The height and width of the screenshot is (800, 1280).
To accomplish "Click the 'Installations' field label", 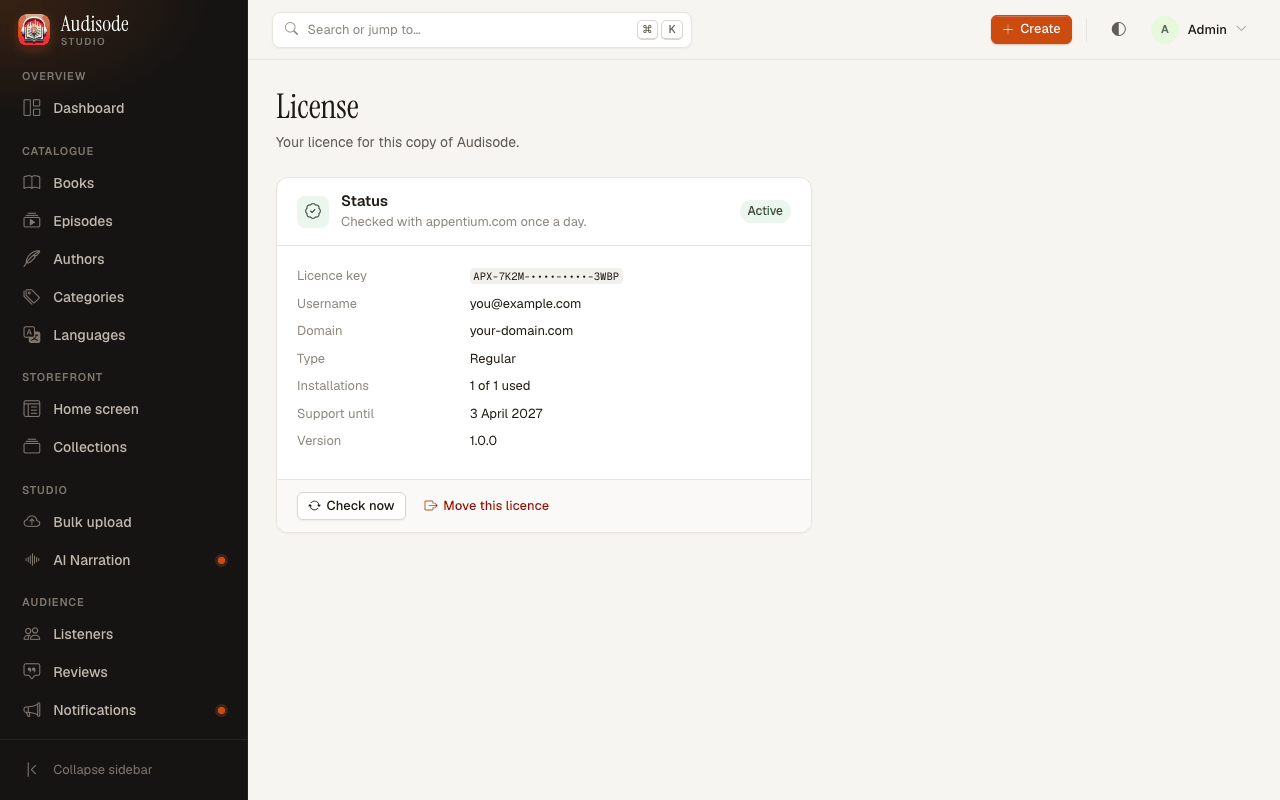I will click(x=333, y=386).
